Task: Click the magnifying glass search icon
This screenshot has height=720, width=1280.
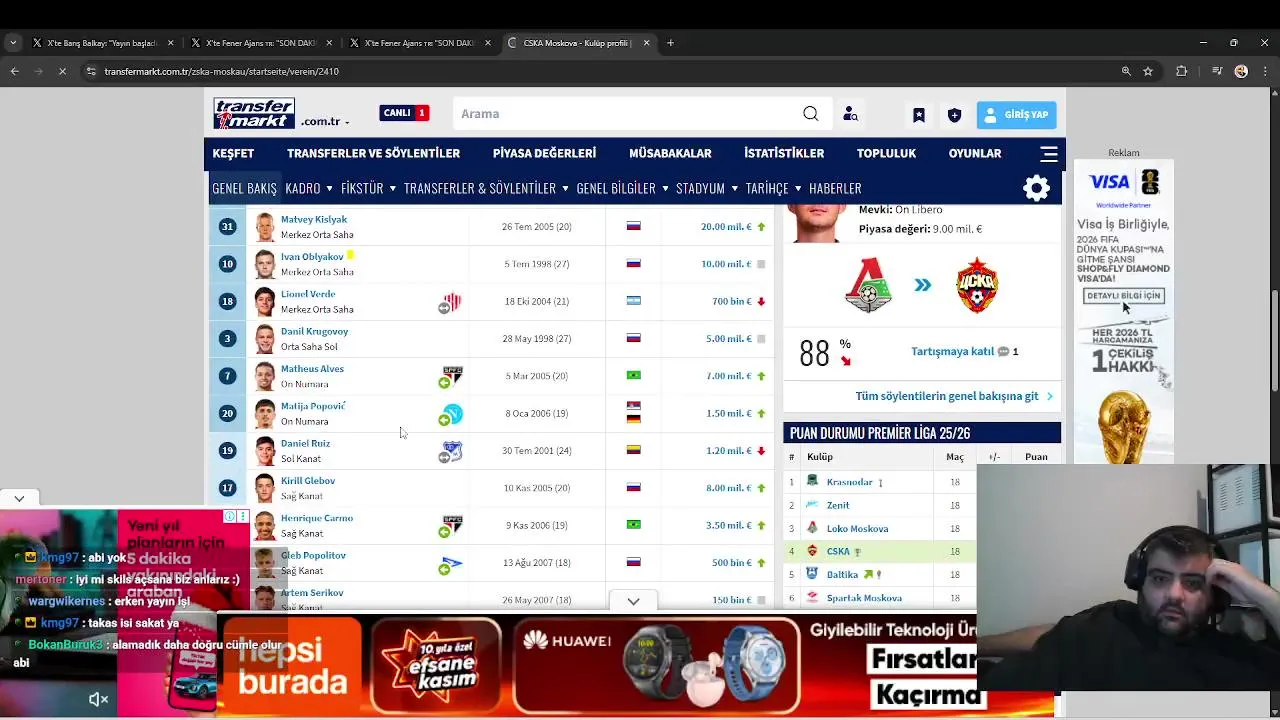Action: coord(811,114)
